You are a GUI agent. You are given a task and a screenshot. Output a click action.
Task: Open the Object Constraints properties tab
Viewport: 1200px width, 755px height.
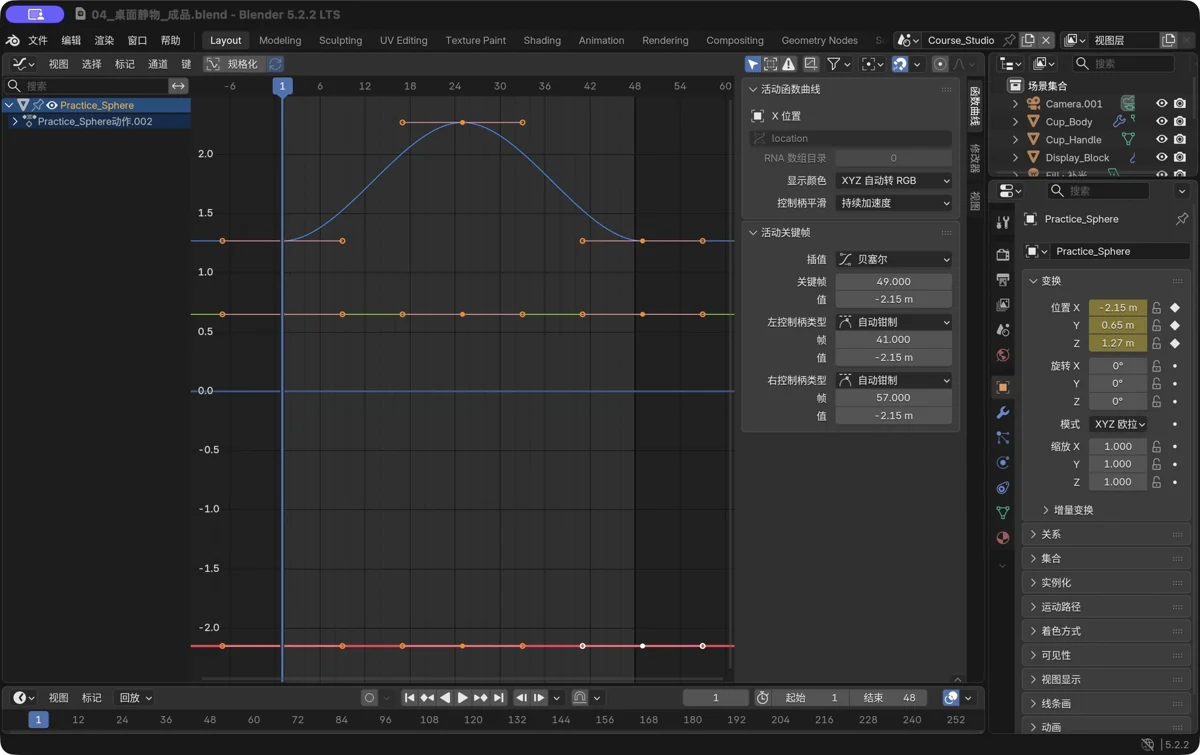(1003, 487)
